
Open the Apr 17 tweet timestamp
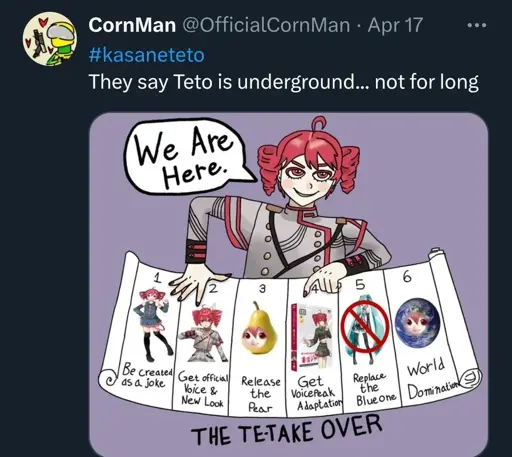click(395, 25)
